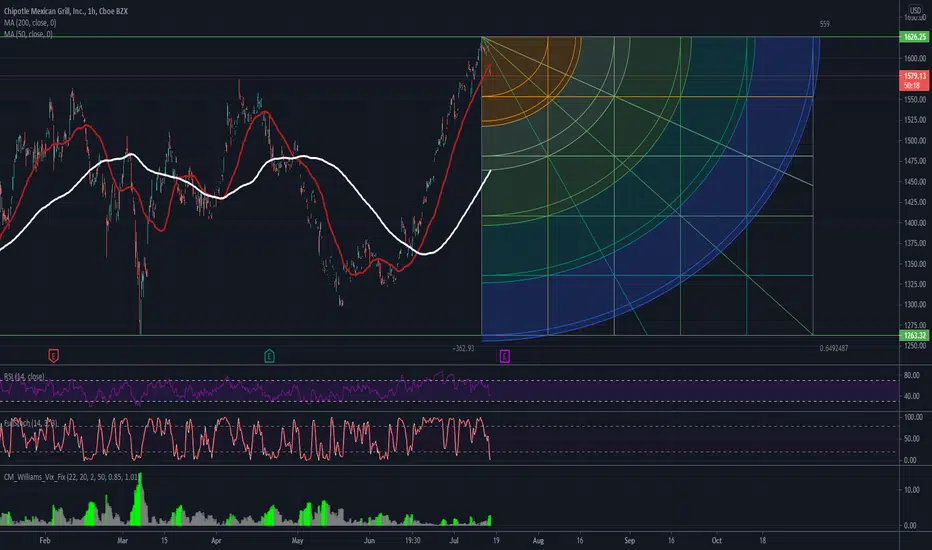Image resolution: width=932 pixels, height=550 pixels.
Task: Click the 1350.00 price axis label
Action: point(915,264)
